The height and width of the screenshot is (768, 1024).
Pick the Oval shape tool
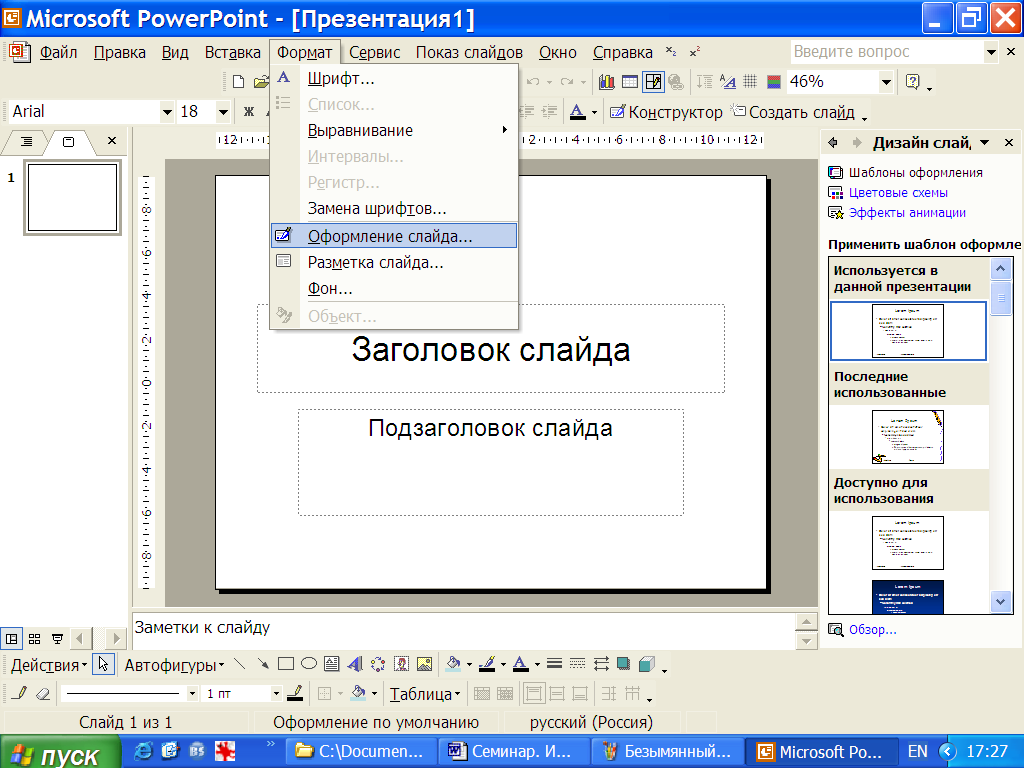point(309,664)
